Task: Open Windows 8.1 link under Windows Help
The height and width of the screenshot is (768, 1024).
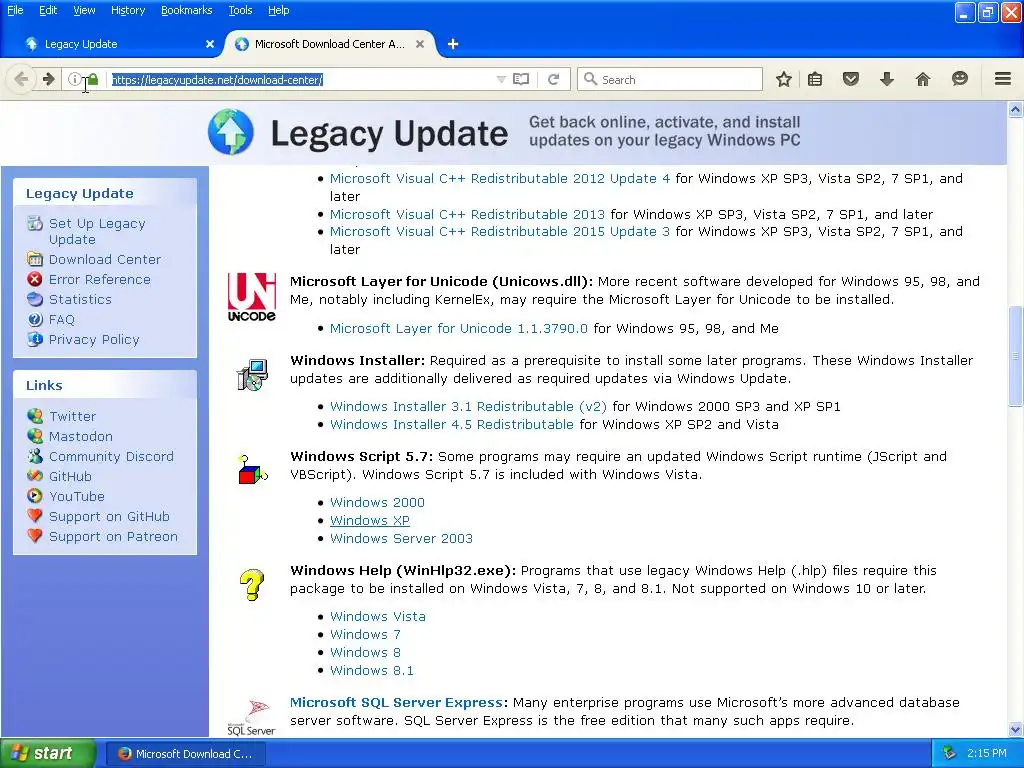Action: pos(372,671)
